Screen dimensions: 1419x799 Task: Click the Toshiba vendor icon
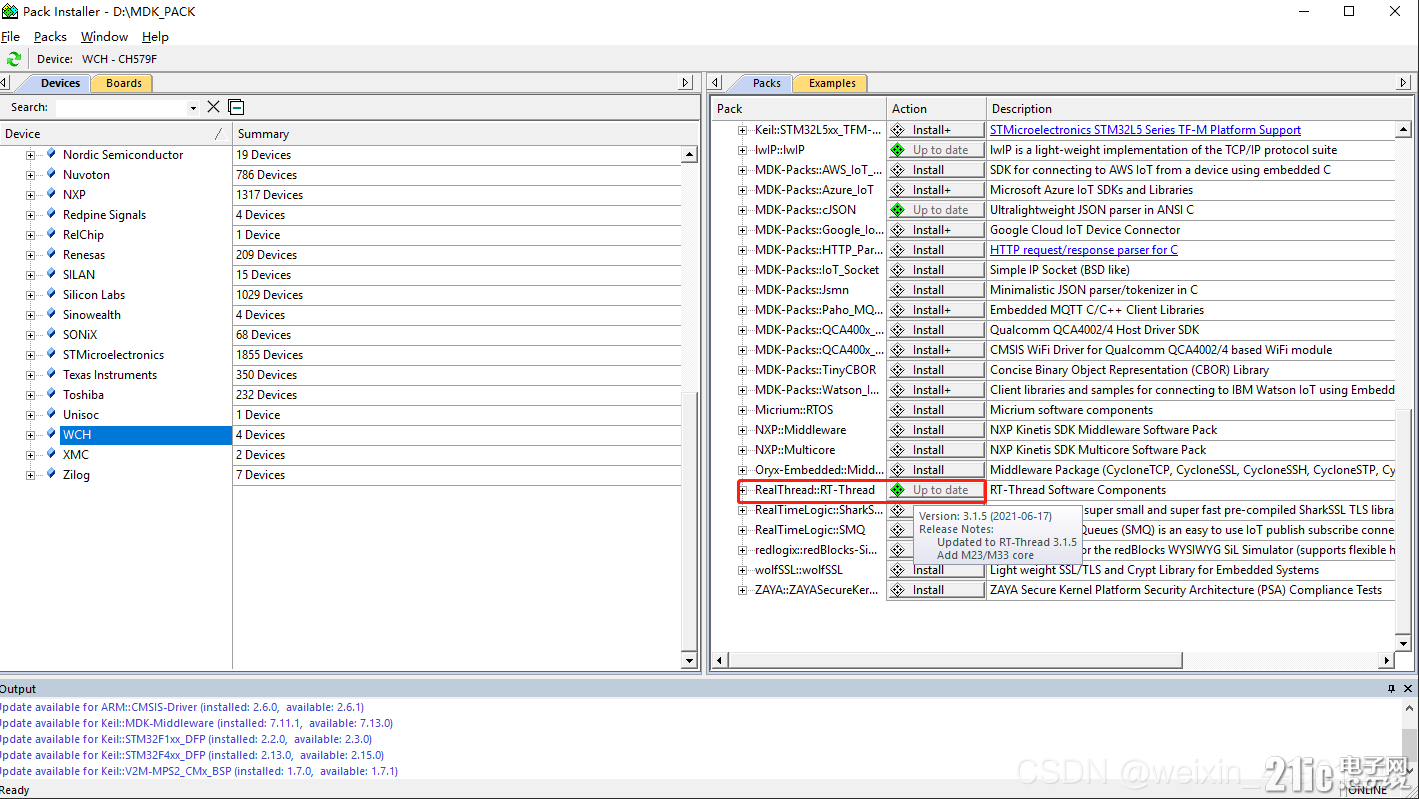51,394
